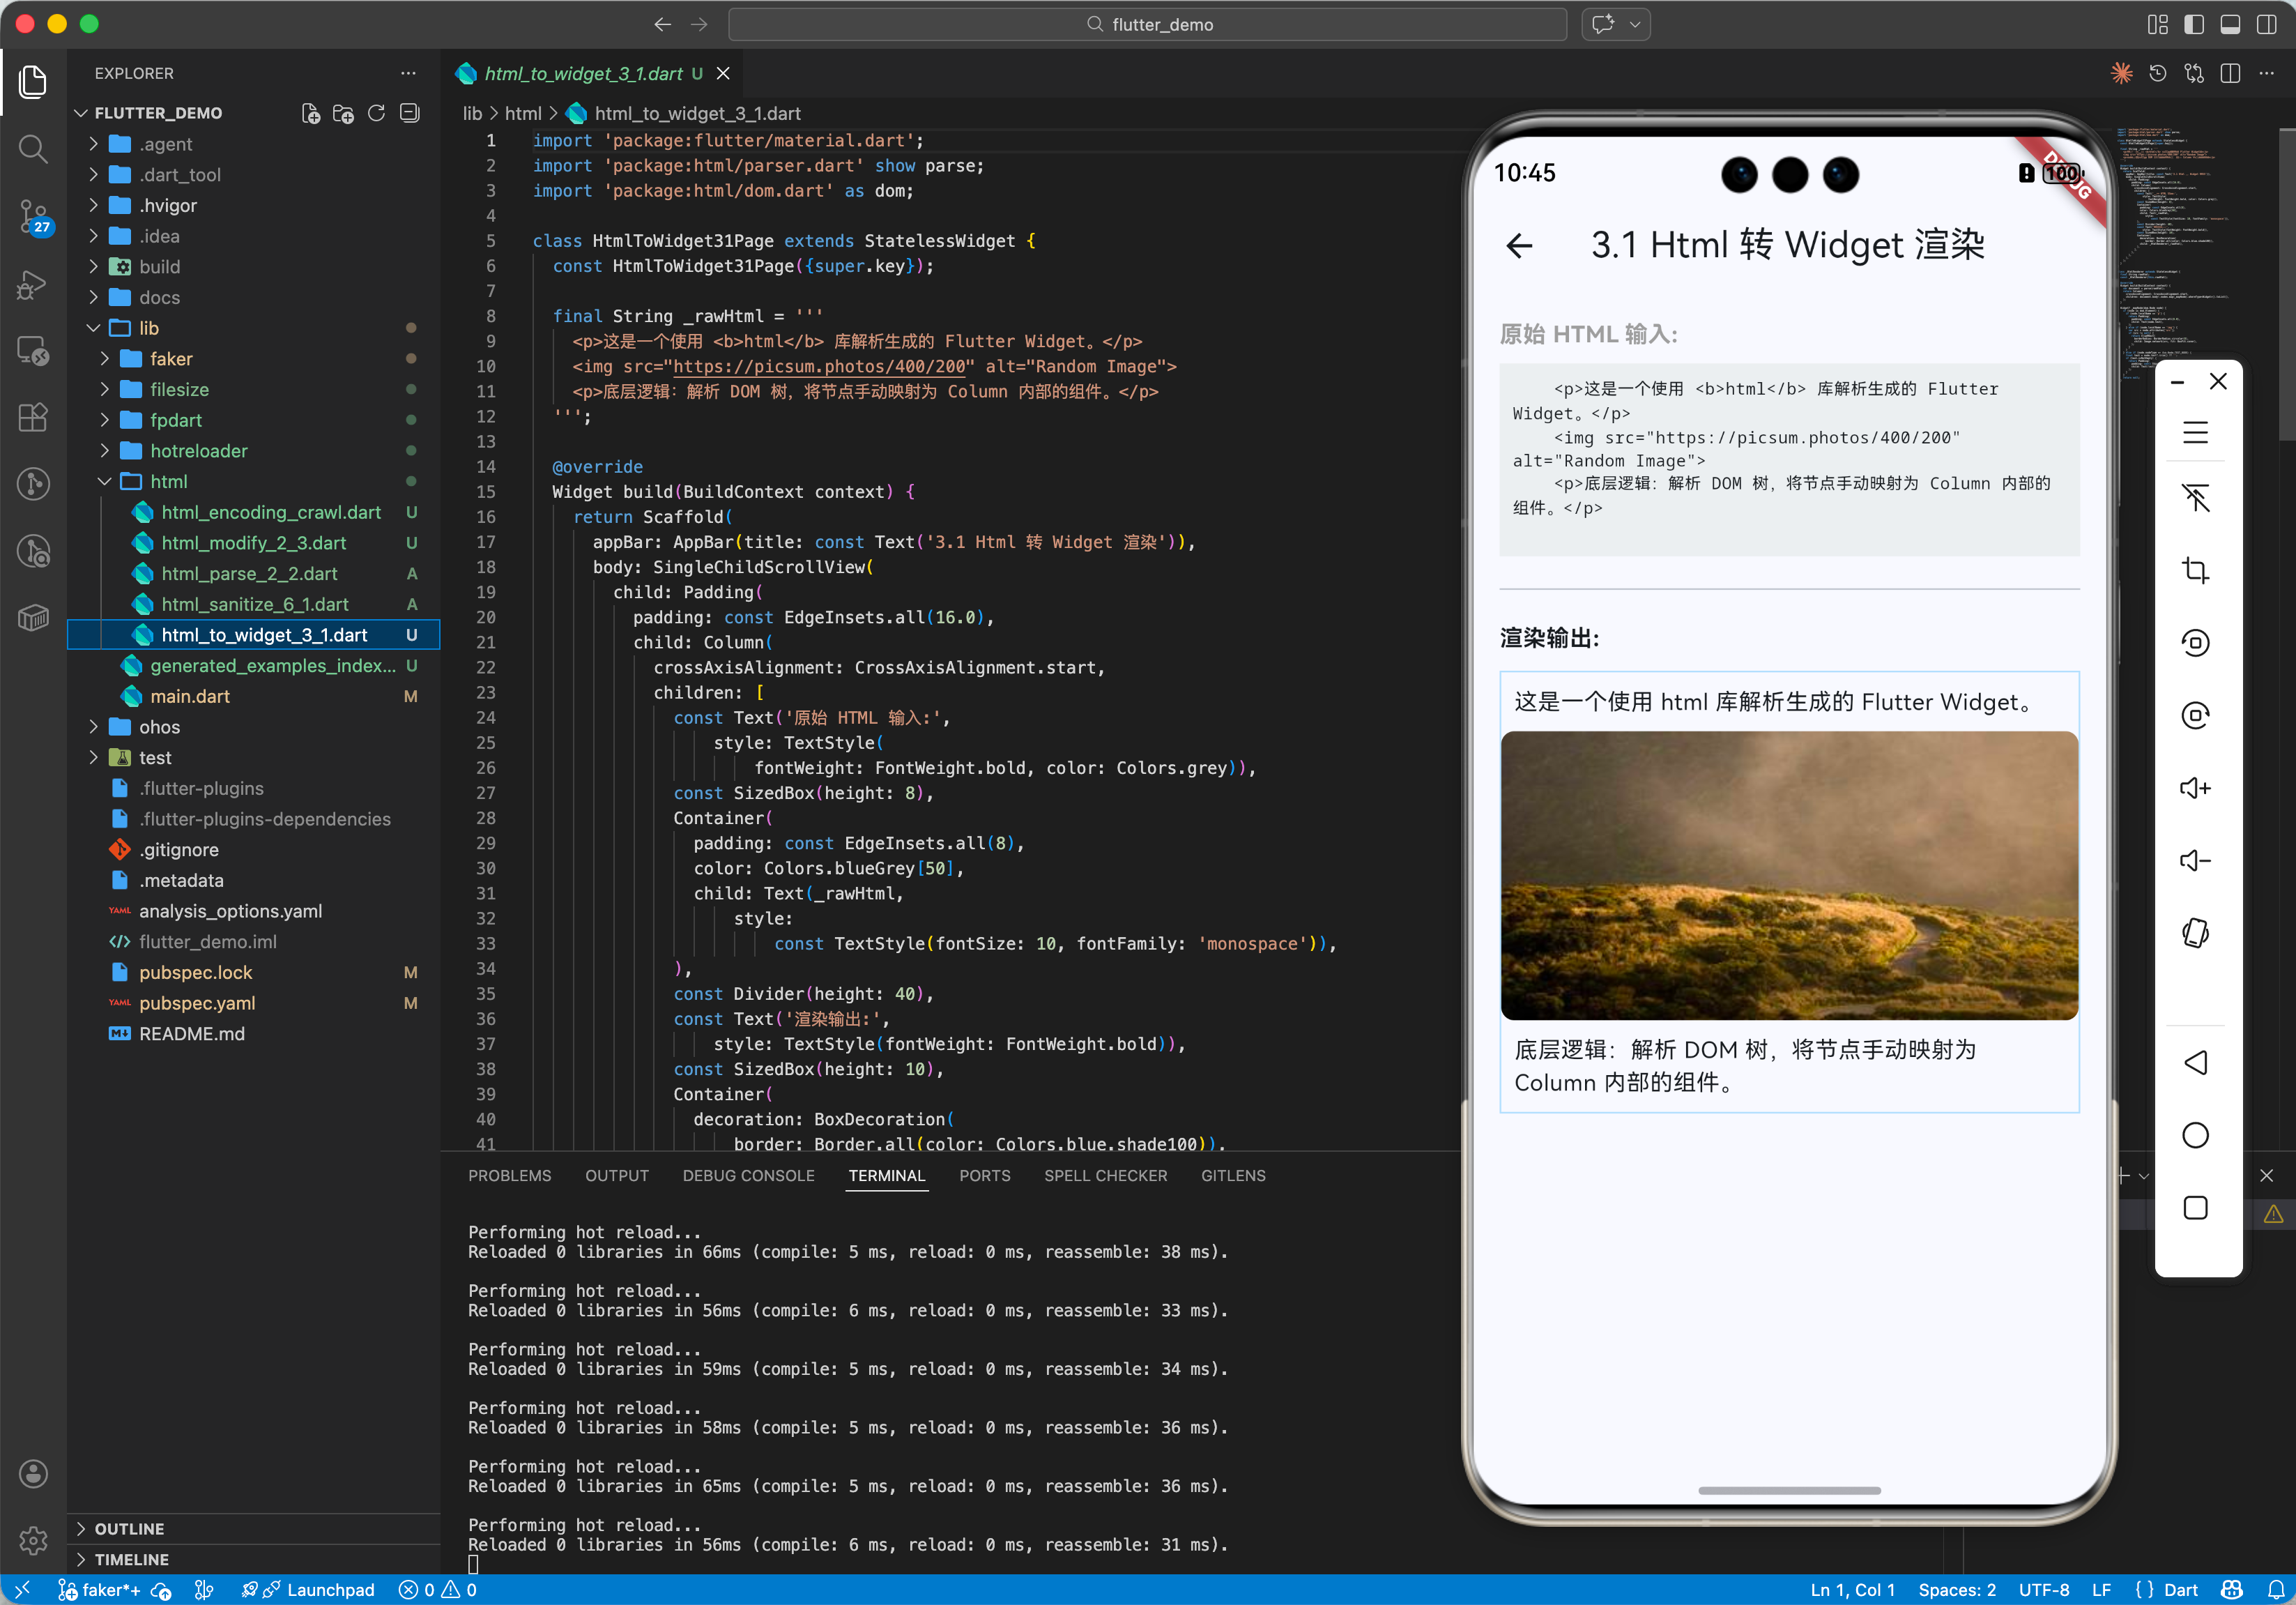Collapse the html folder

168,481
